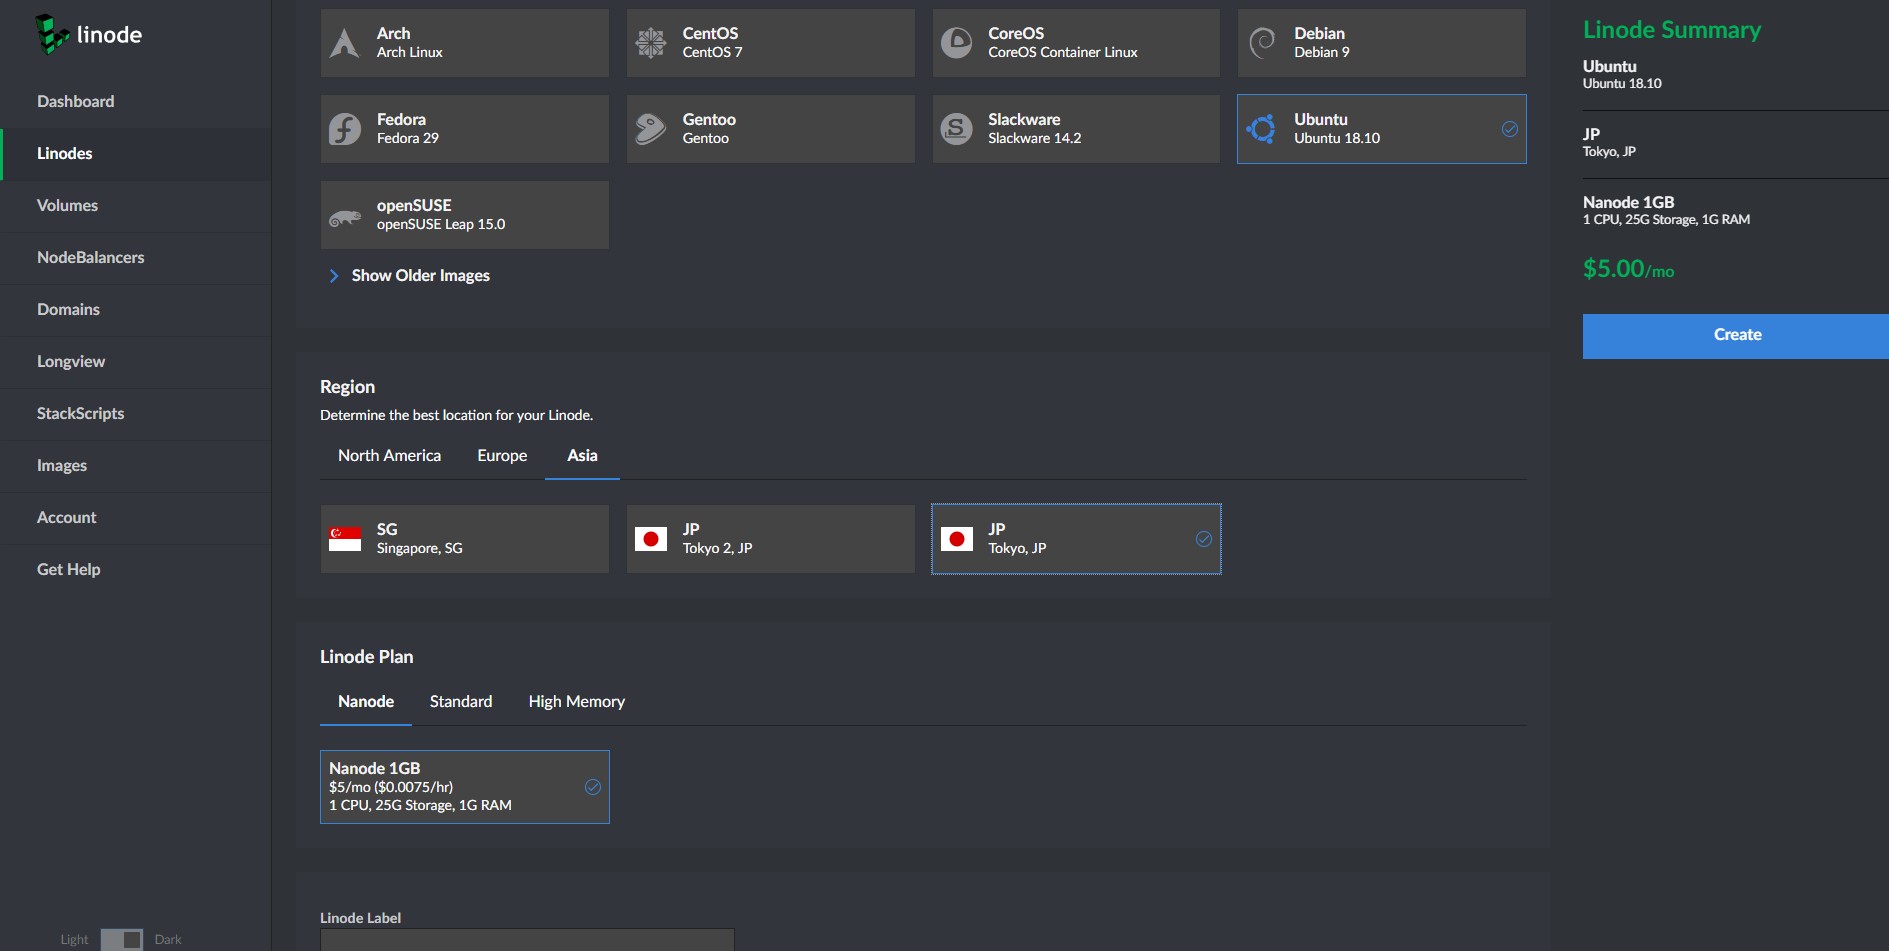
Task: Open the High Memory plan tab
Action: tap(576, 702)
